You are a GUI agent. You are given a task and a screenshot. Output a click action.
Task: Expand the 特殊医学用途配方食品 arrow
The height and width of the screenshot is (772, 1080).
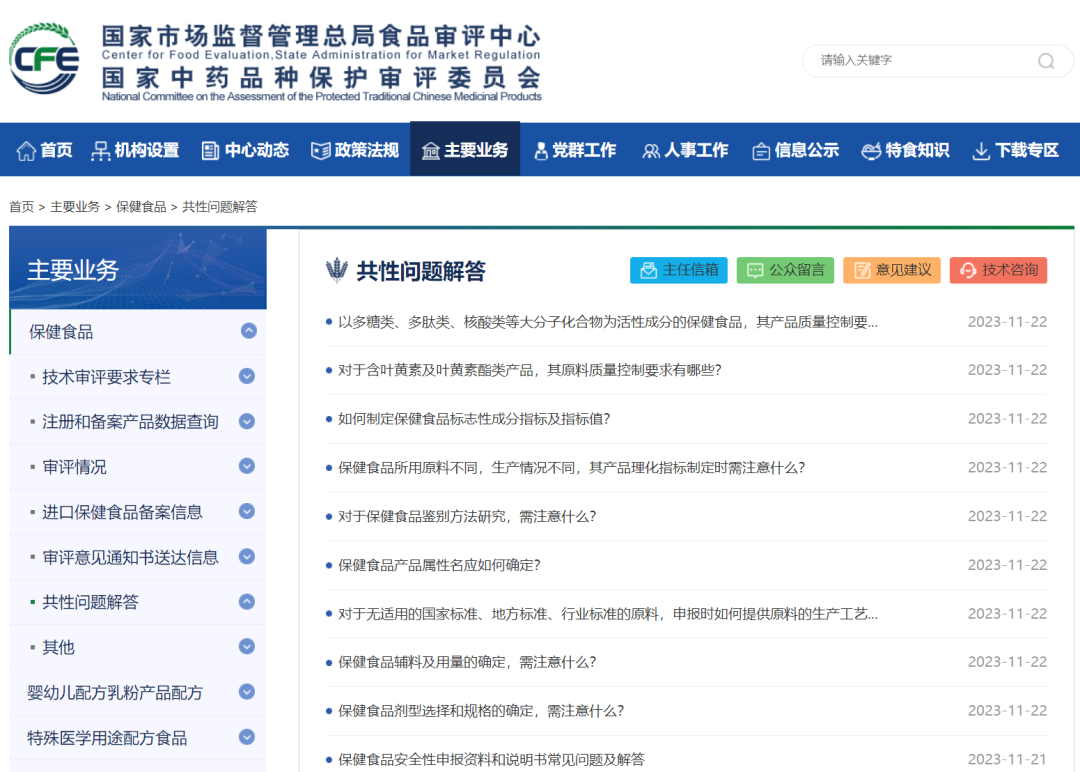click(x=247, y=737)
